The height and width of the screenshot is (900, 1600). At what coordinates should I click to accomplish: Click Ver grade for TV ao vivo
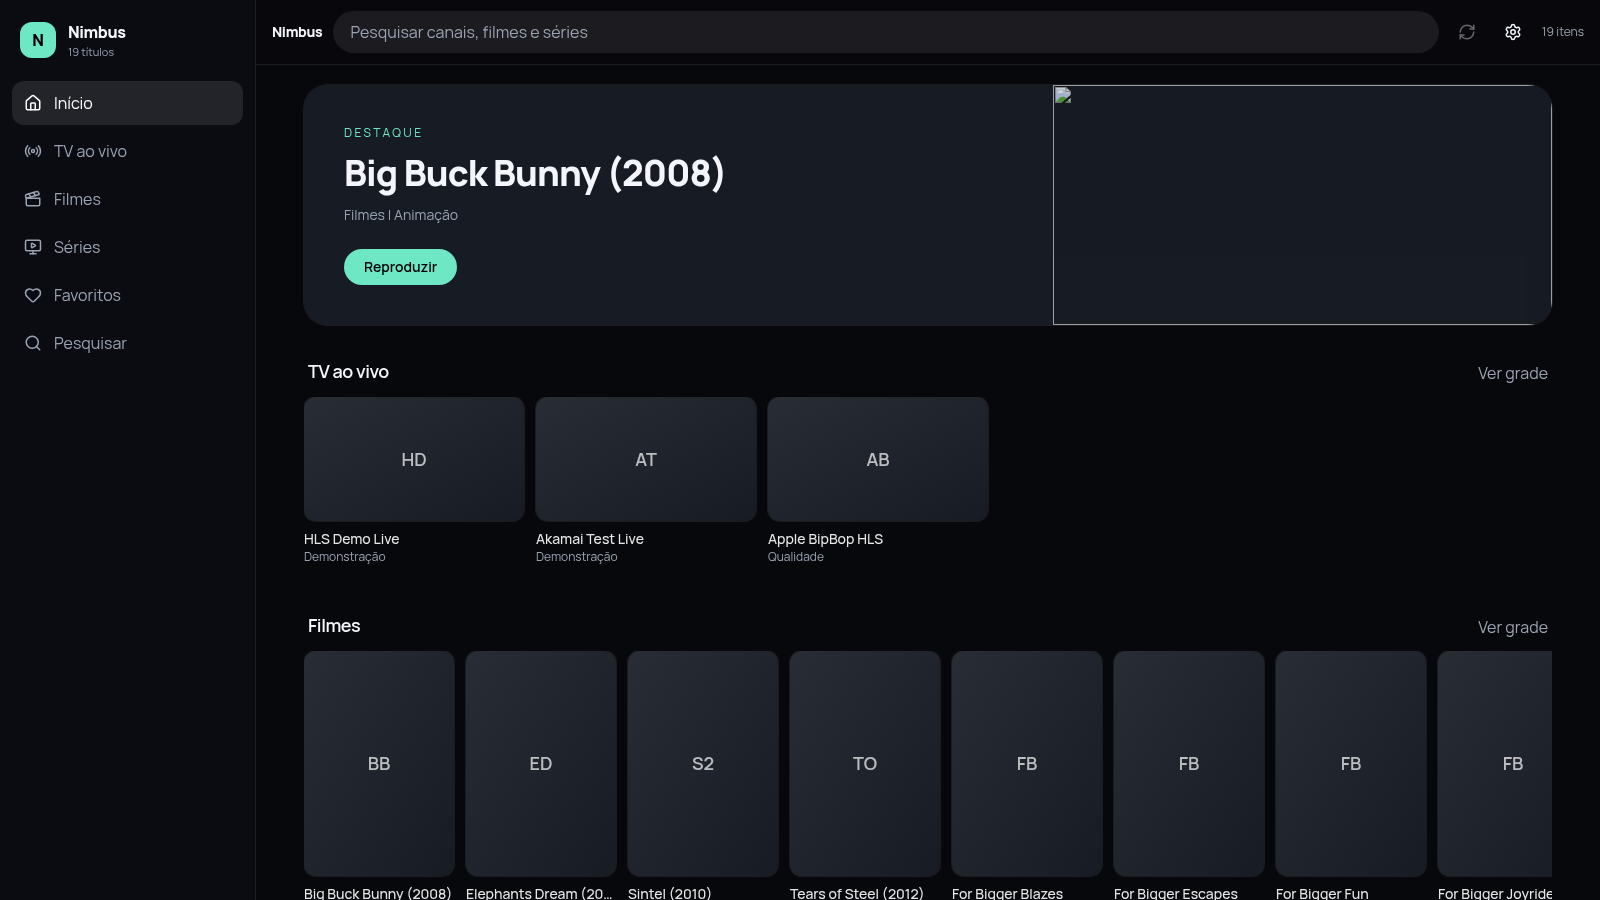click(x=1512, y=373)
